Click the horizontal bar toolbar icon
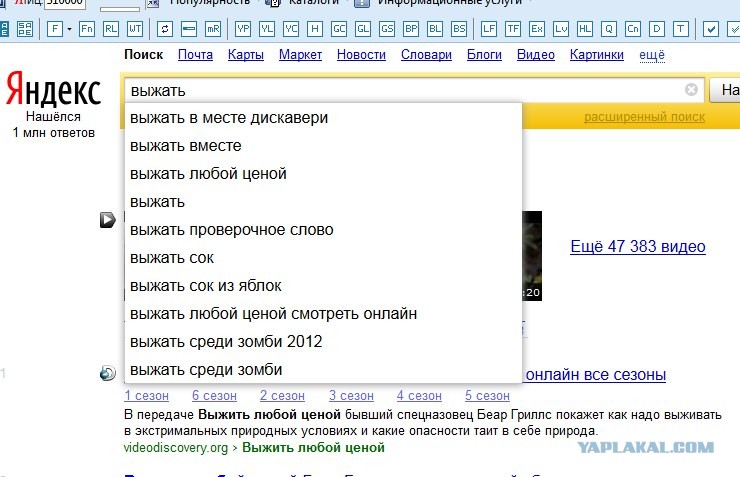The width and height of the screenshot is (740, 477). click(189, 29)
